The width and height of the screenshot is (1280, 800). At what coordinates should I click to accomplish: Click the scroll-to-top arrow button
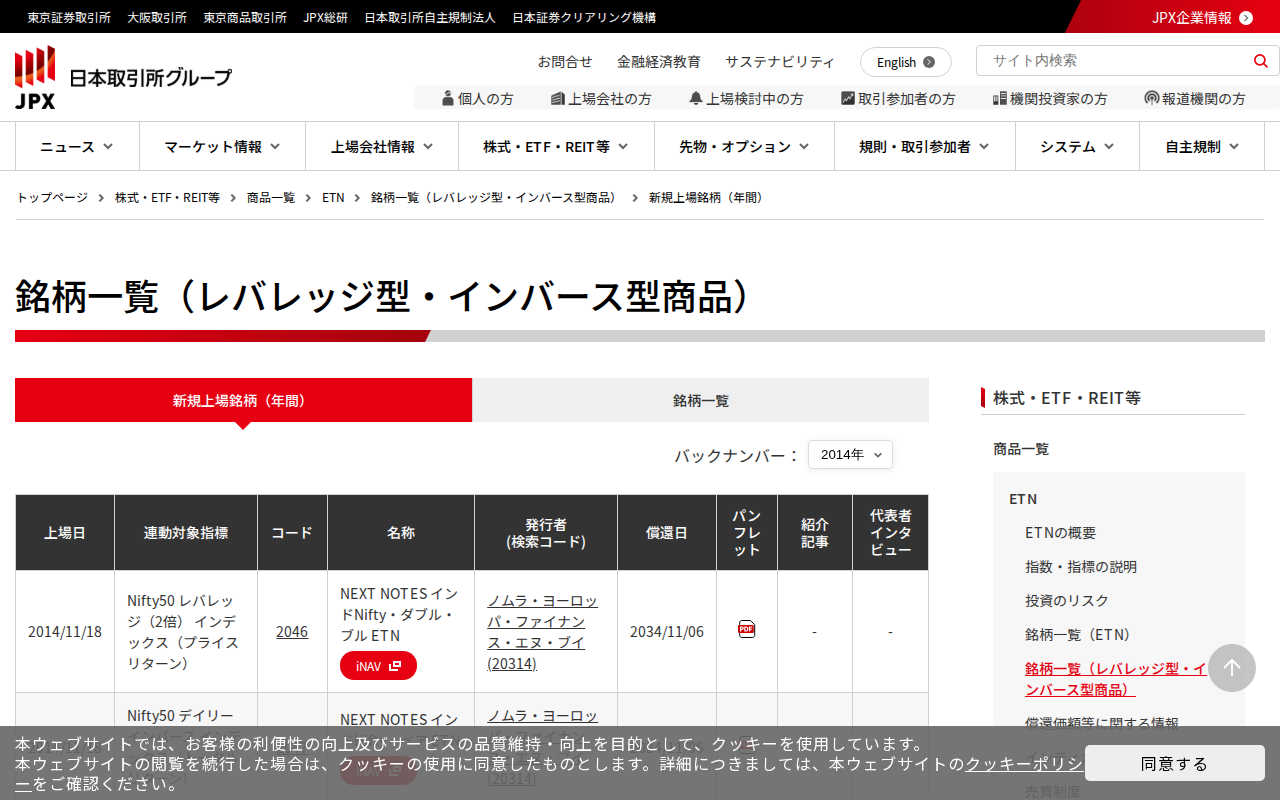point(1232,668)
